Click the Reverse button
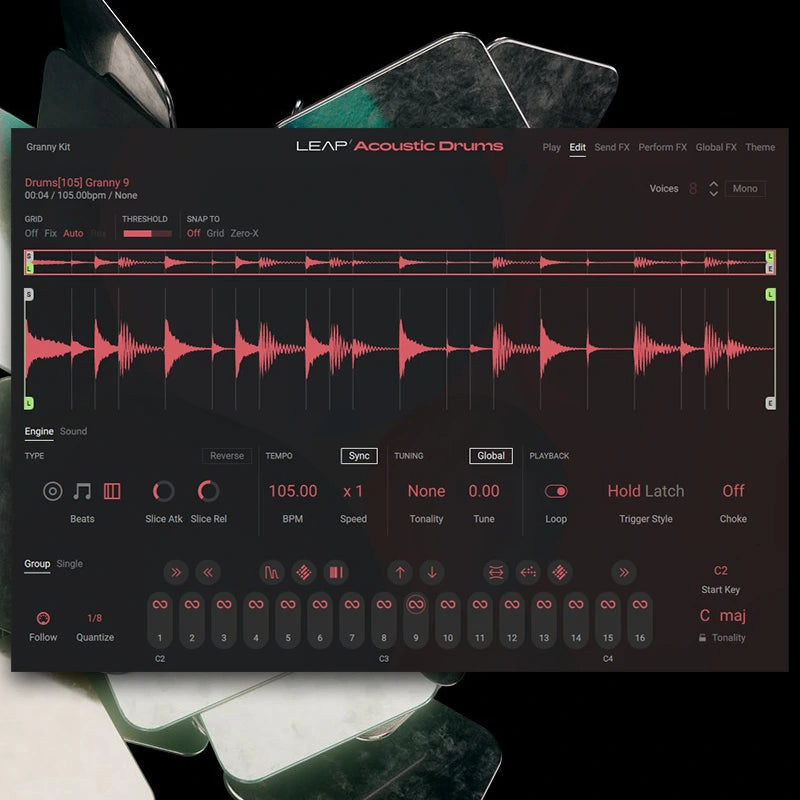Image resolution: width=800 pixels, height=800 pixels. (226, 456)
